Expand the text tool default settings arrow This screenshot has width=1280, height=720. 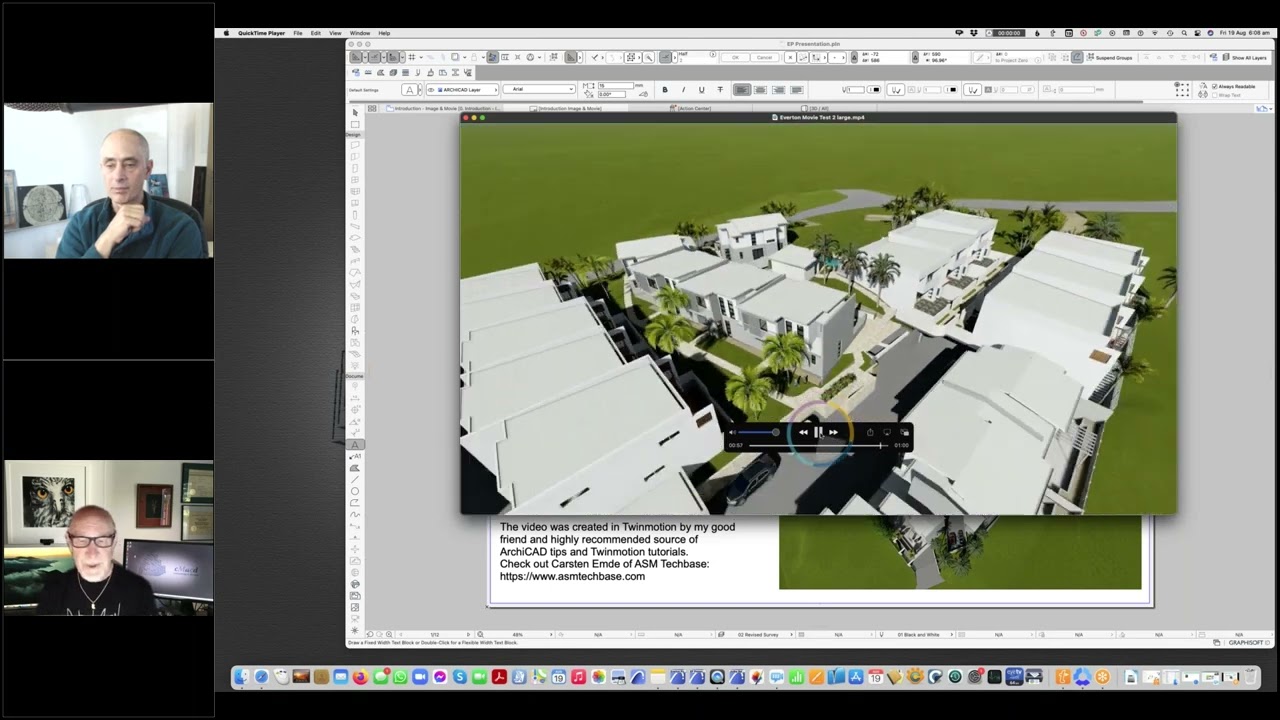pos(420,90)
